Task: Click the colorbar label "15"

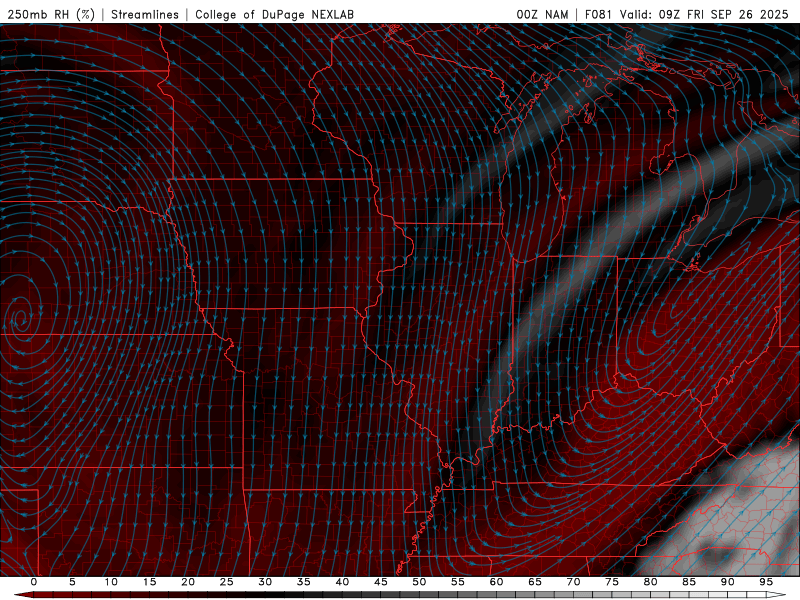Action: coord(149,582)
